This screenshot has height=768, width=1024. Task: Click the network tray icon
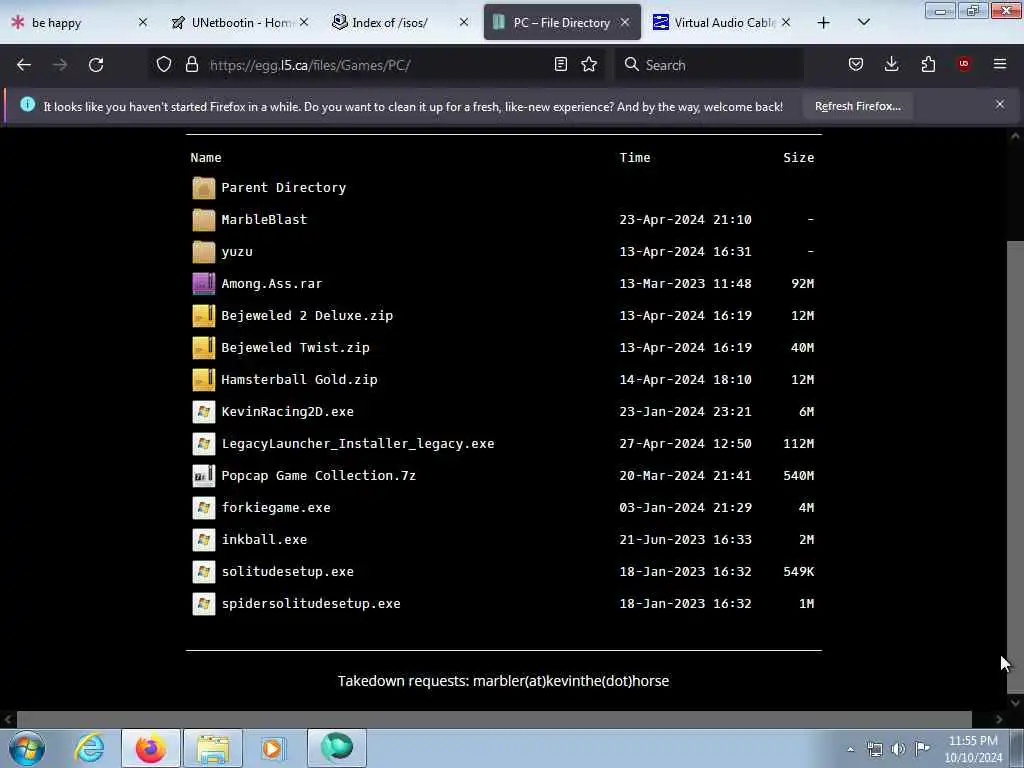pos(874,749)
